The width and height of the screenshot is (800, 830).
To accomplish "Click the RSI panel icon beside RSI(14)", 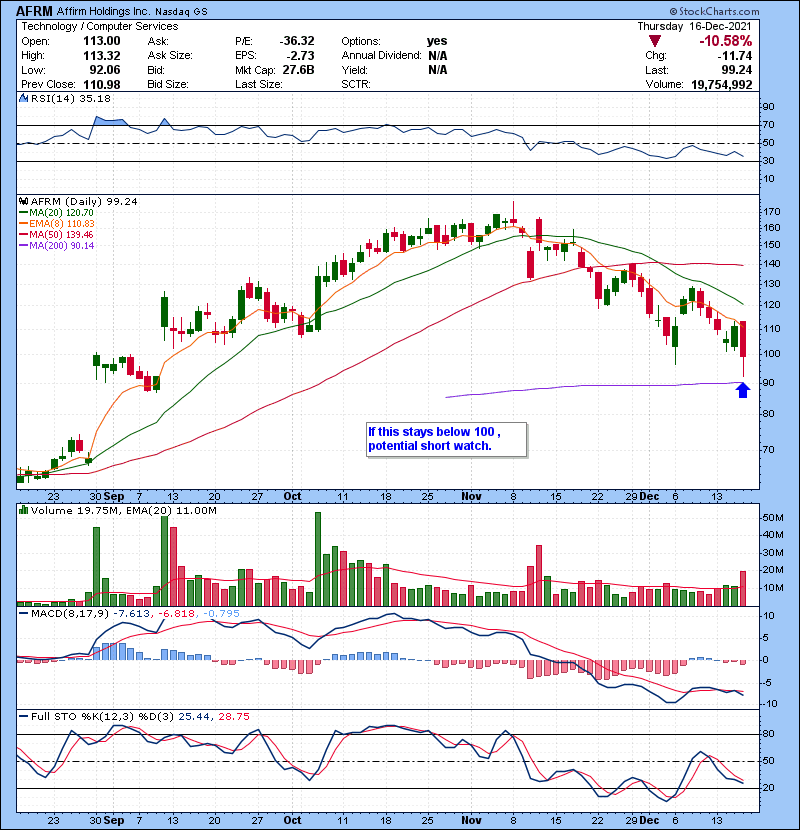I will 23,98.
